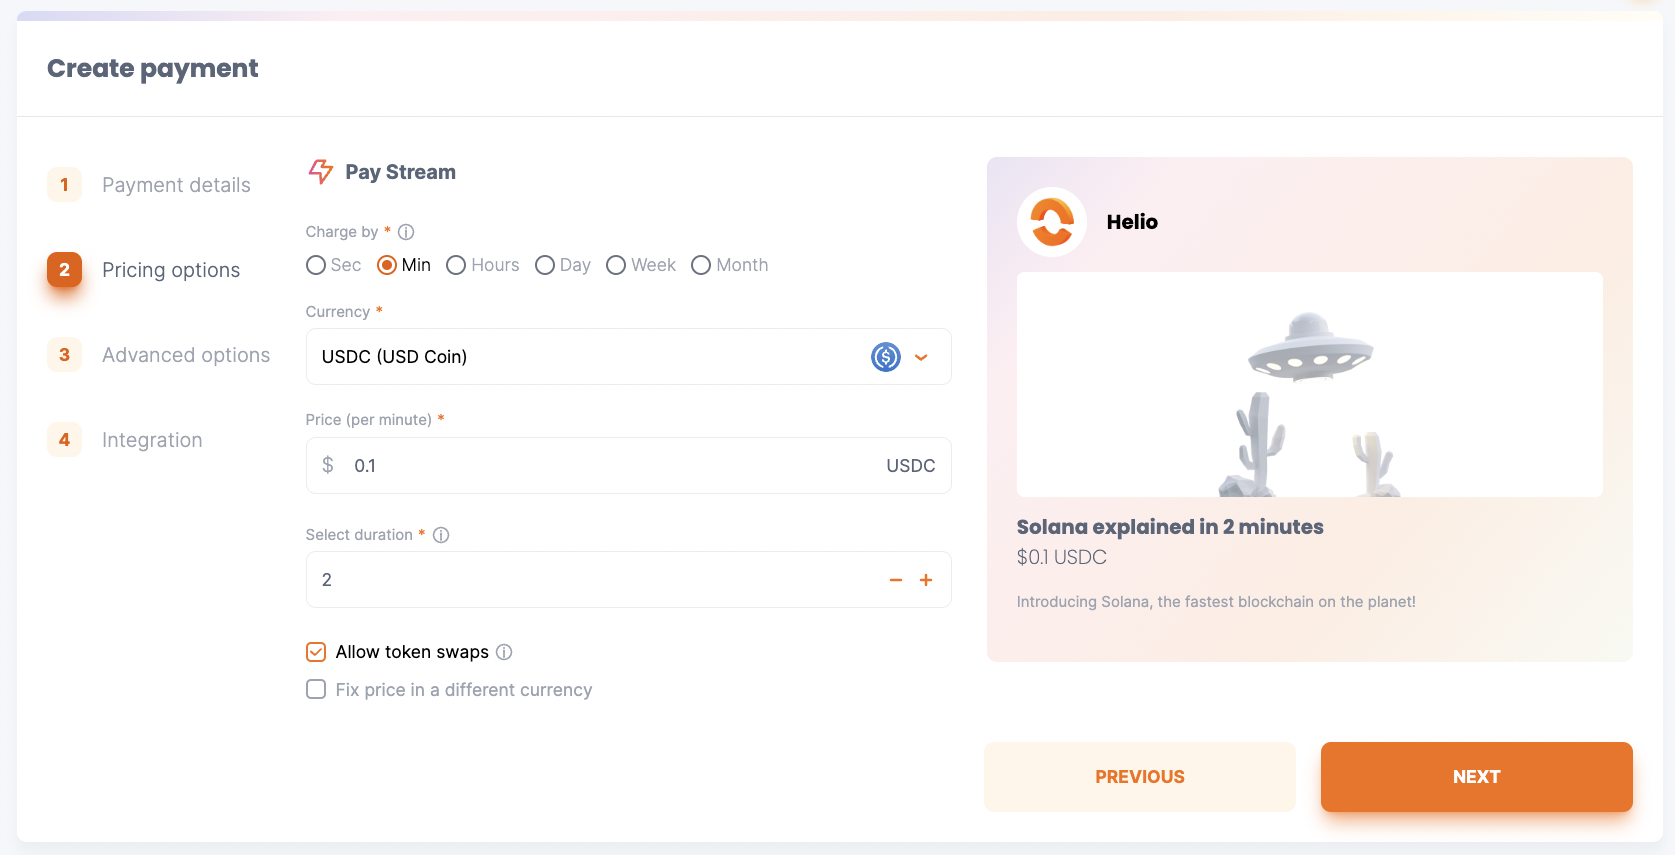
Task: Click the Price per minute input field
Action: (x=610, y=466)
